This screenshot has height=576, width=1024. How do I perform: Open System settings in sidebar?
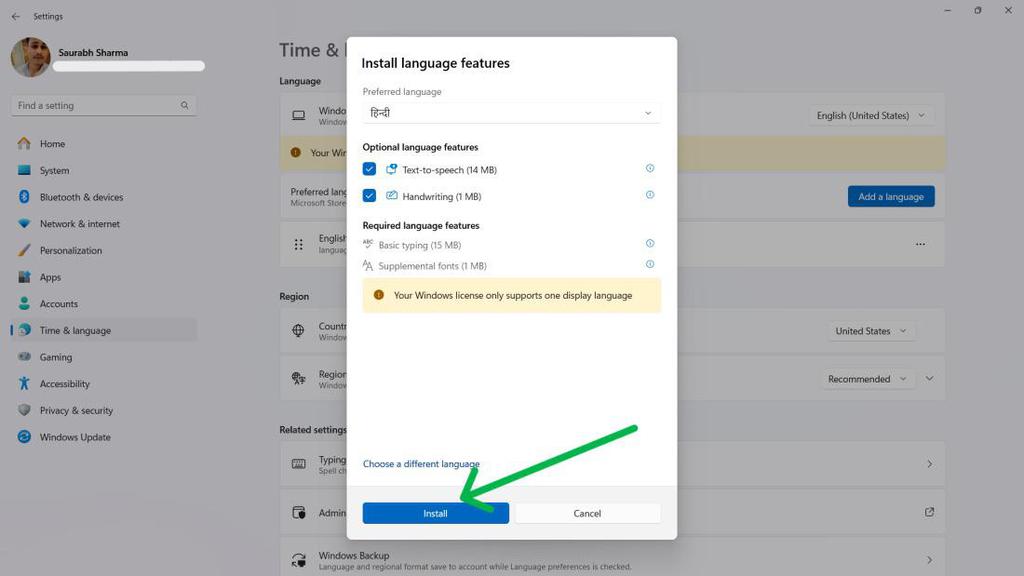click(x=103, y=170)
